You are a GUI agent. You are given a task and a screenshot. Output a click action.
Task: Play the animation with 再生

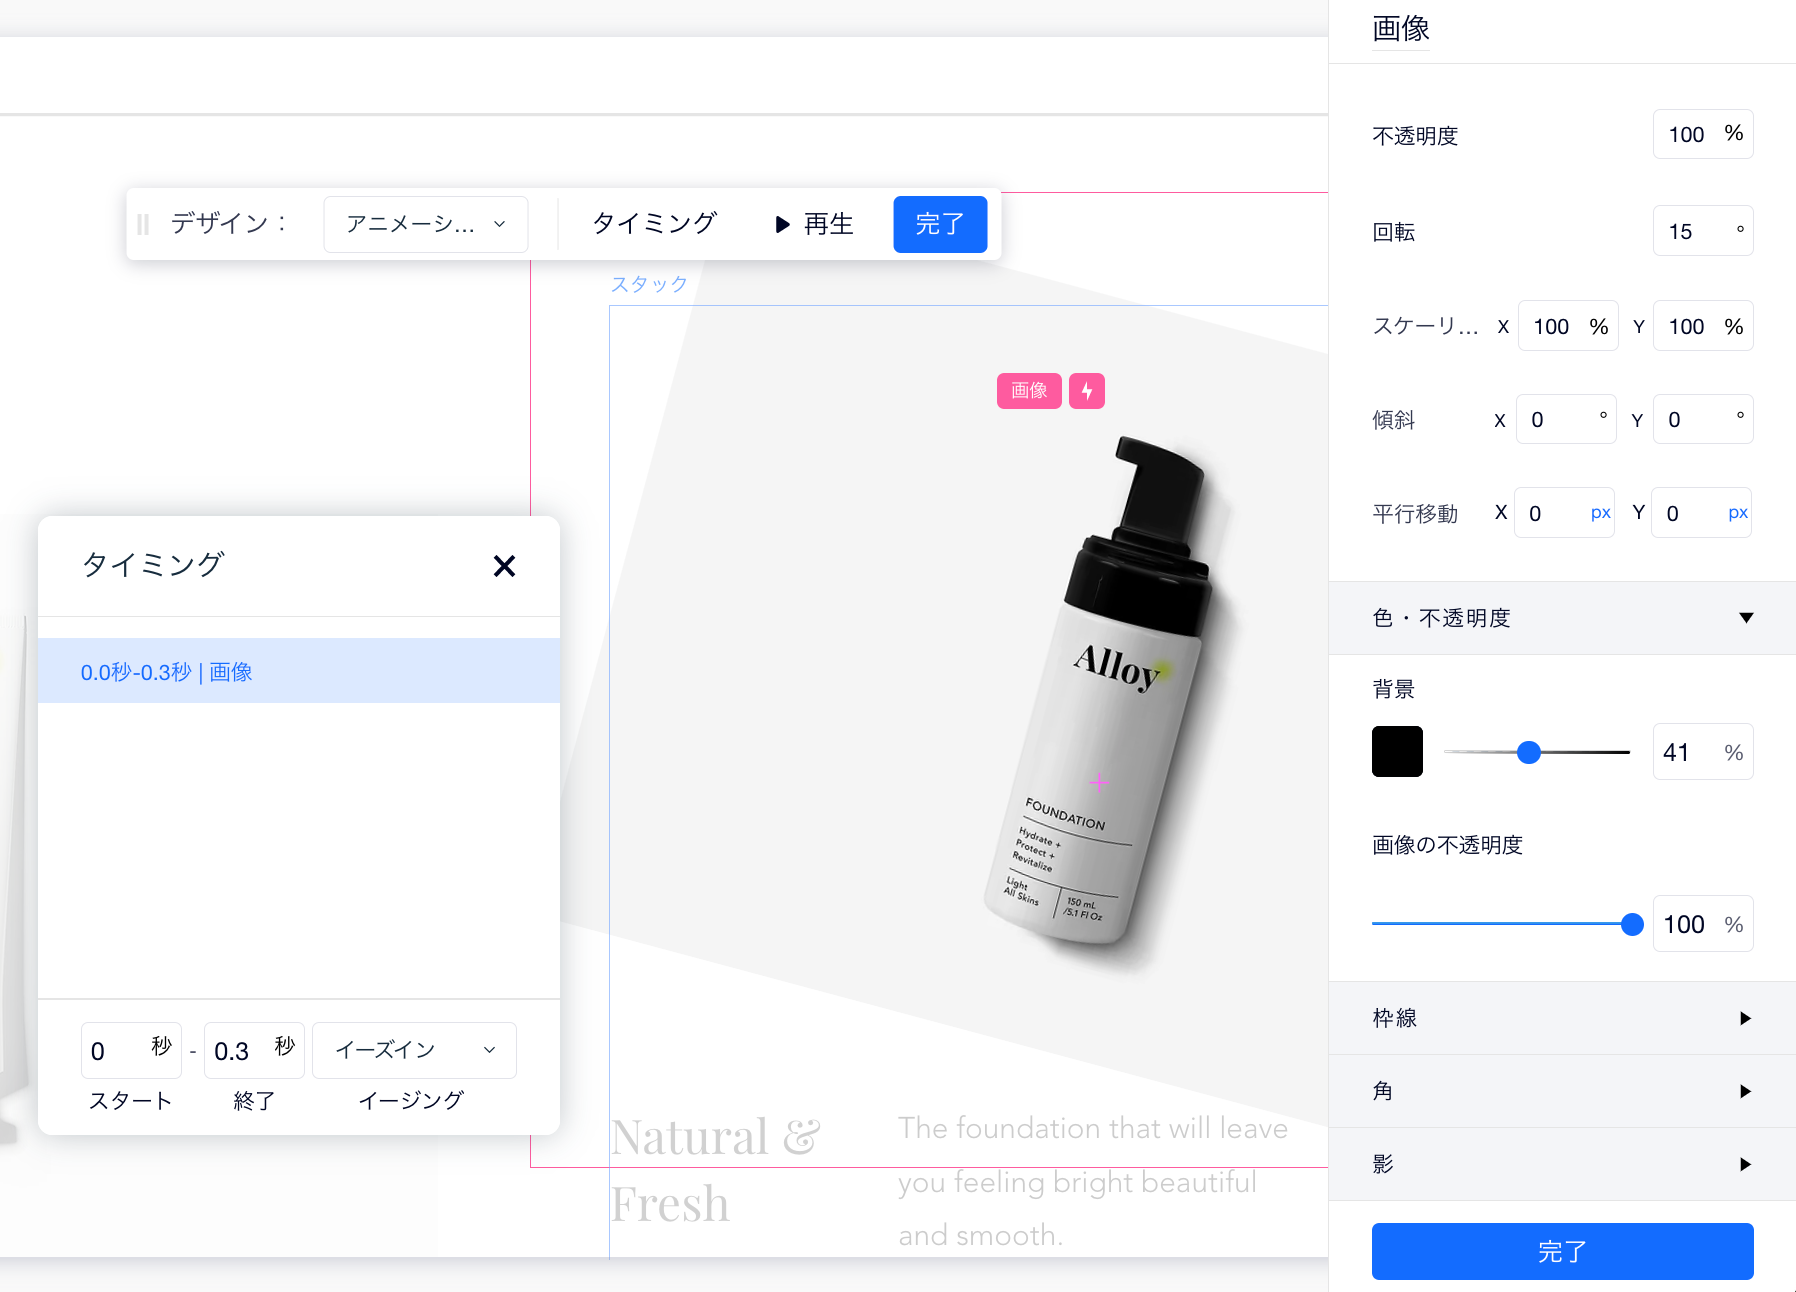(814, 224)
